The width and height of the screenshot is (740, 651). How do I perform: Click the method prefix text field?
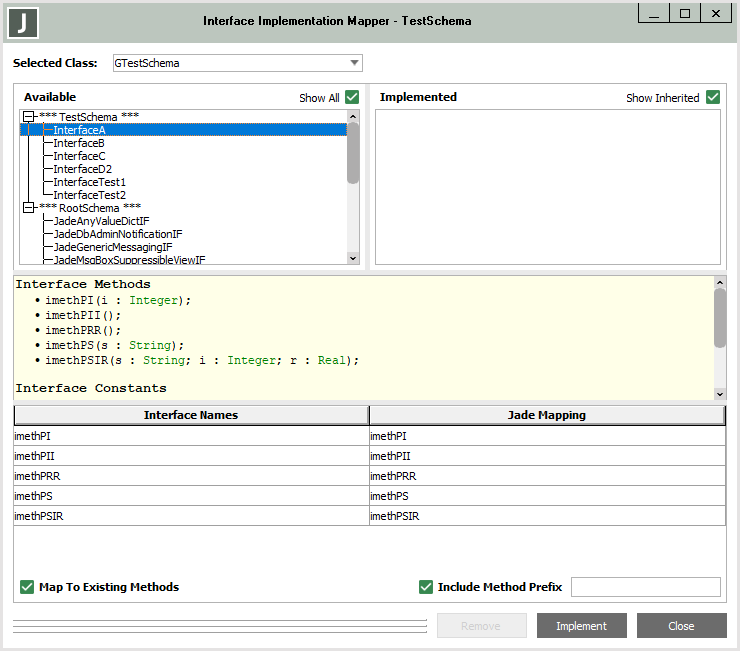pyautogui.click(x=645, y=587)
